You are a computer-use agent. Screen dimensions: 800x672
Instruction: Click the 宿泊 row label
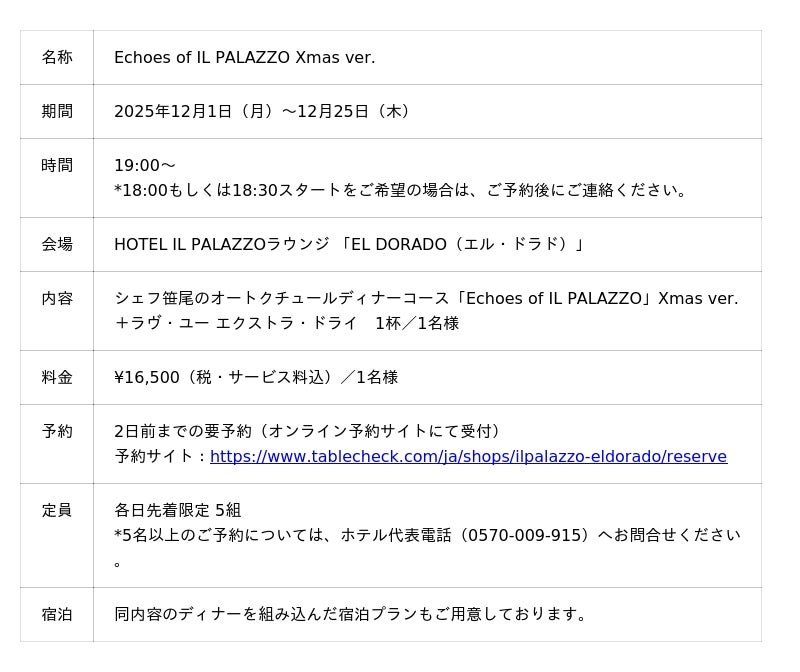57,615
